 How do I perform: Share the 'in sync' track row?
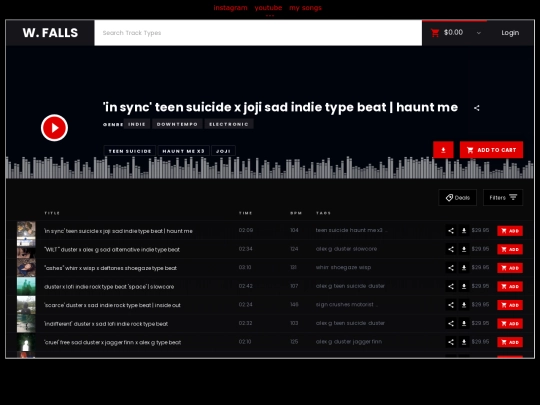451,231
